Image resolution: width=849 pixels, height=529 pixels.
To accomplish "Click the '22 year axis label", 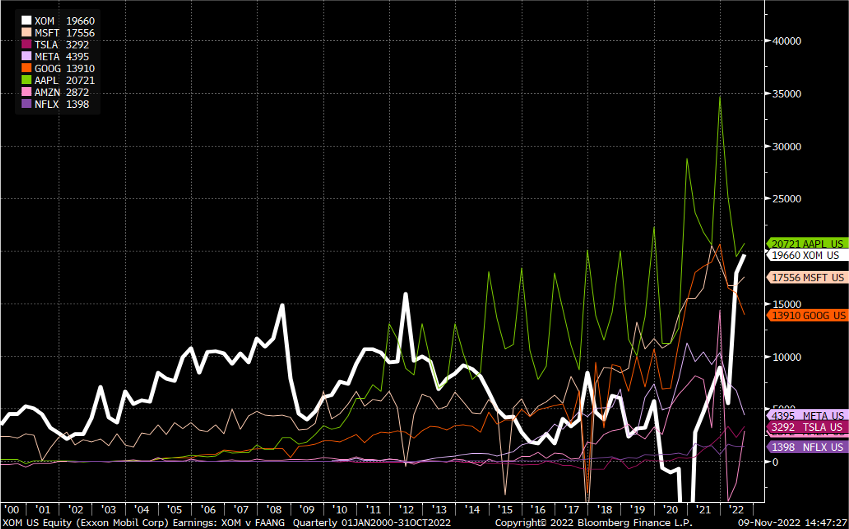I will click(x=736, y=510).
